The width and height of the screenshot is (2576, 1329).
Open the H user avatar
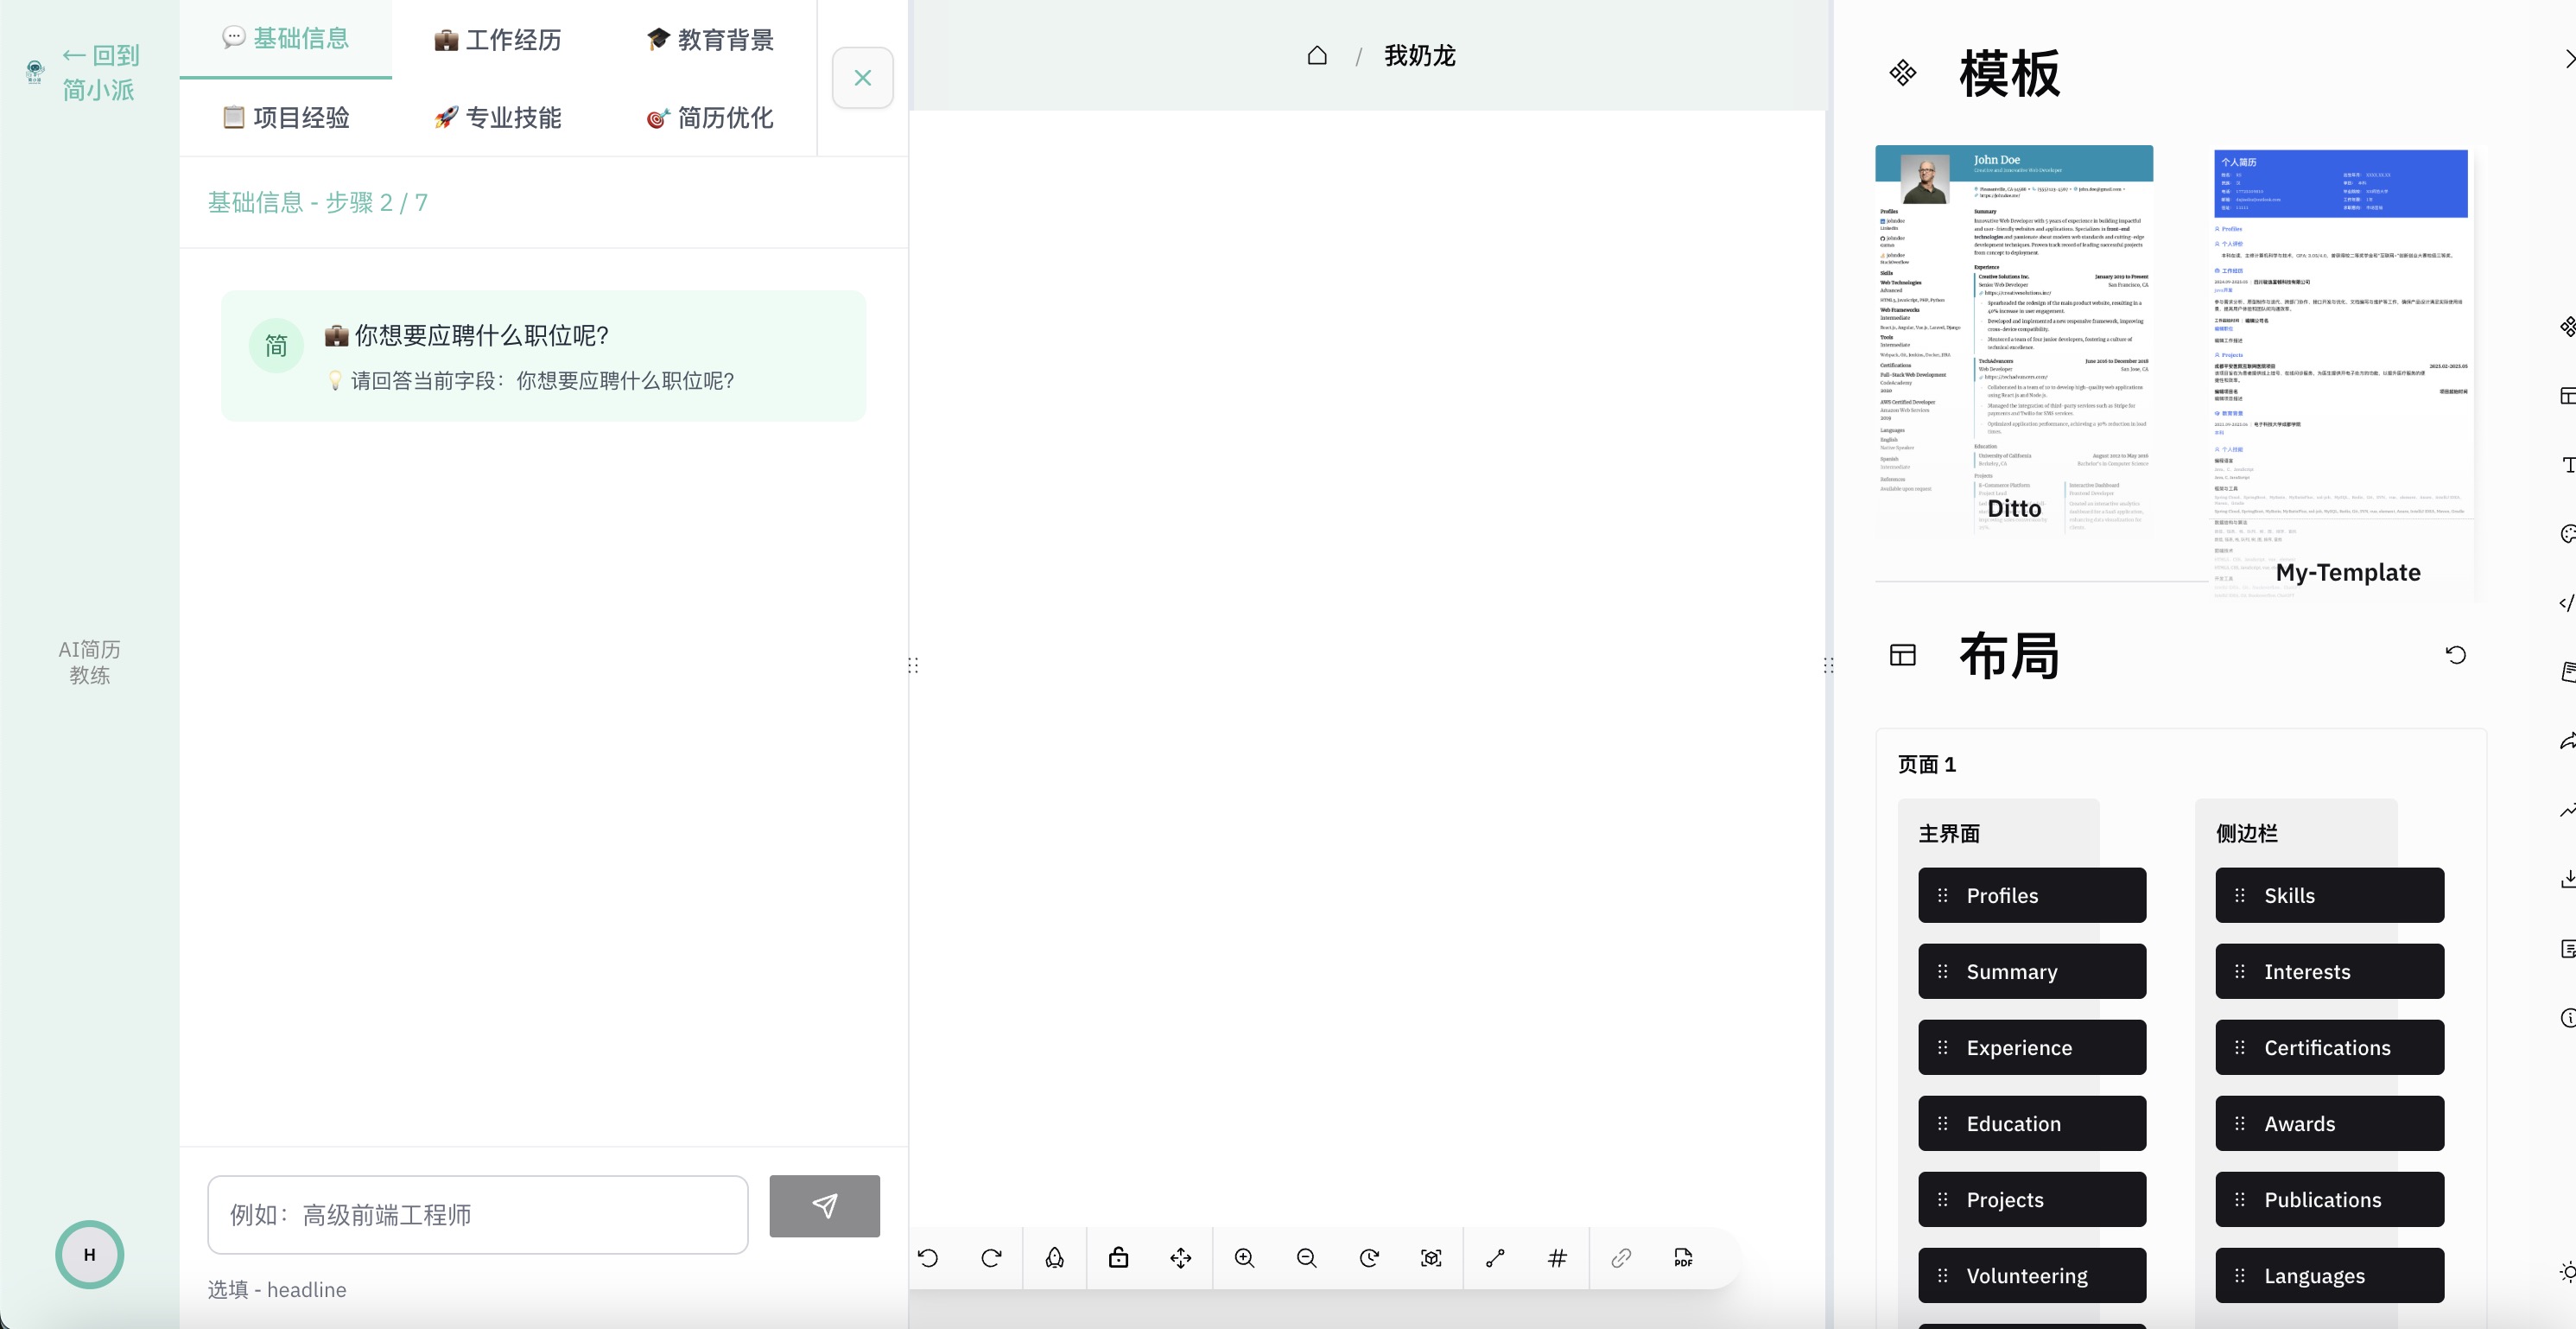89,1254
